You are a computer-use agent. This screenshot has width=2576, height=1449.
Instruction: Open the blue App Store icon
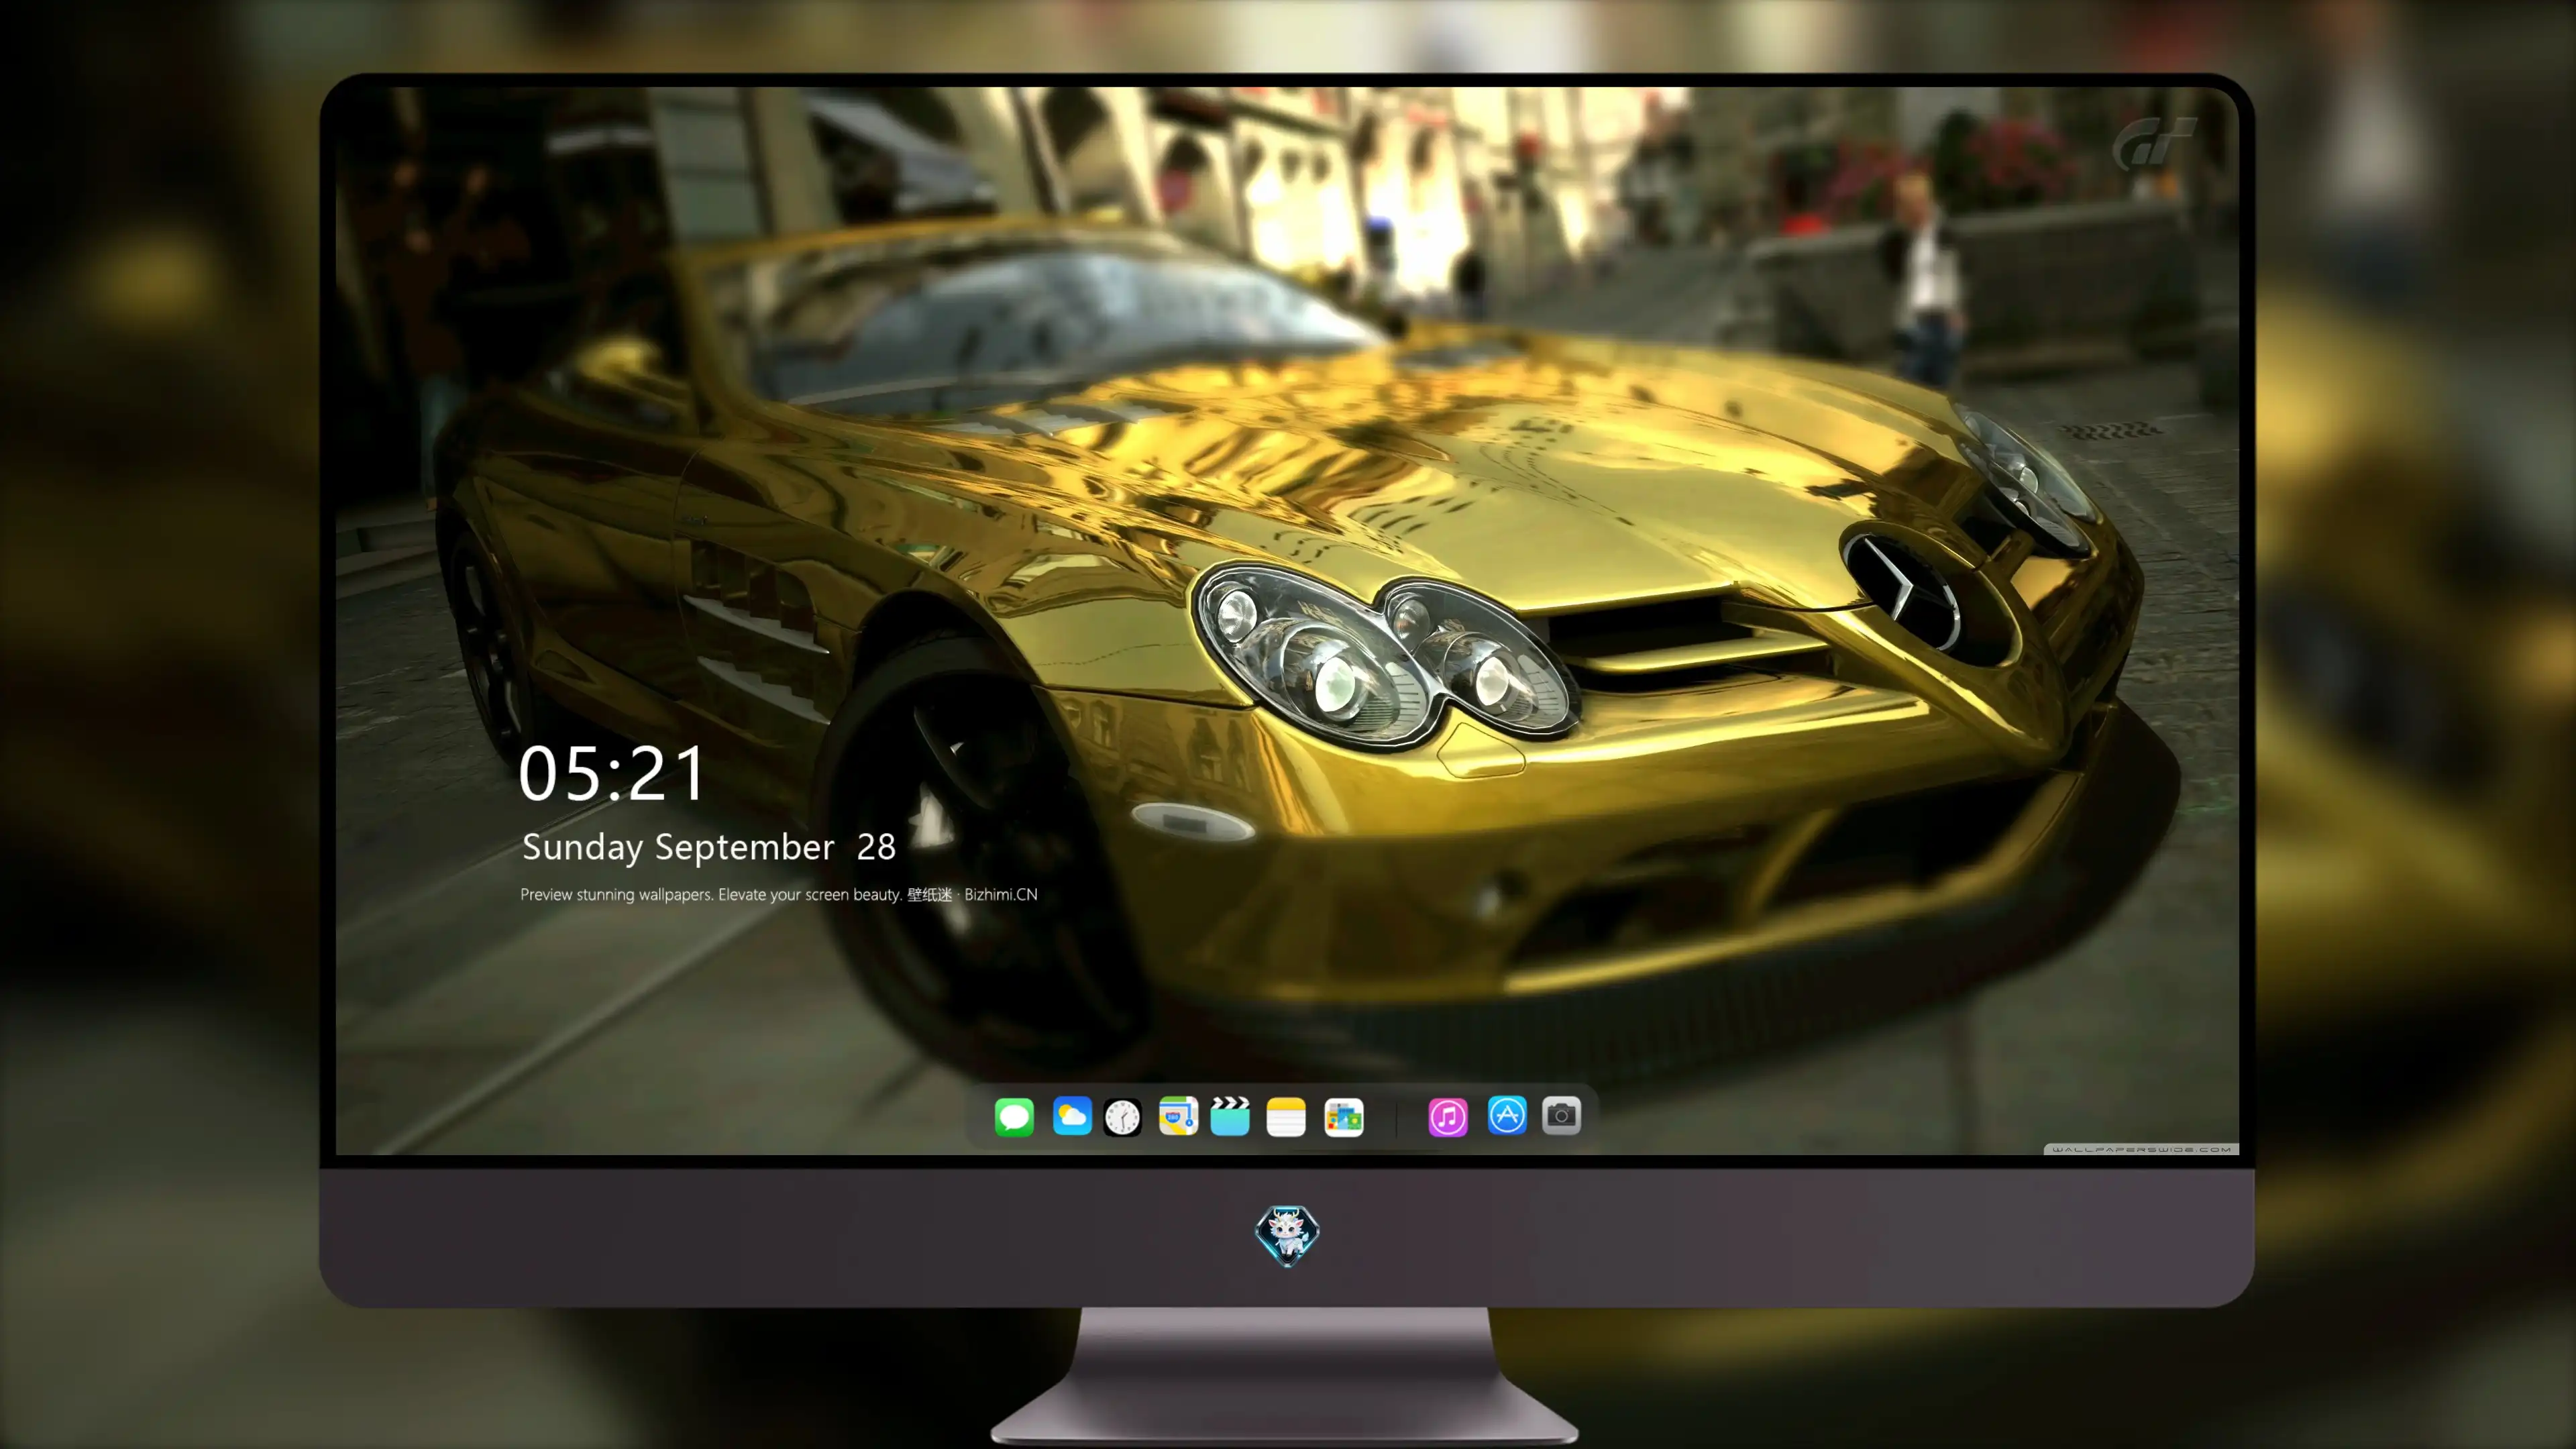pyautogui.click(x=1507, y=1115)
